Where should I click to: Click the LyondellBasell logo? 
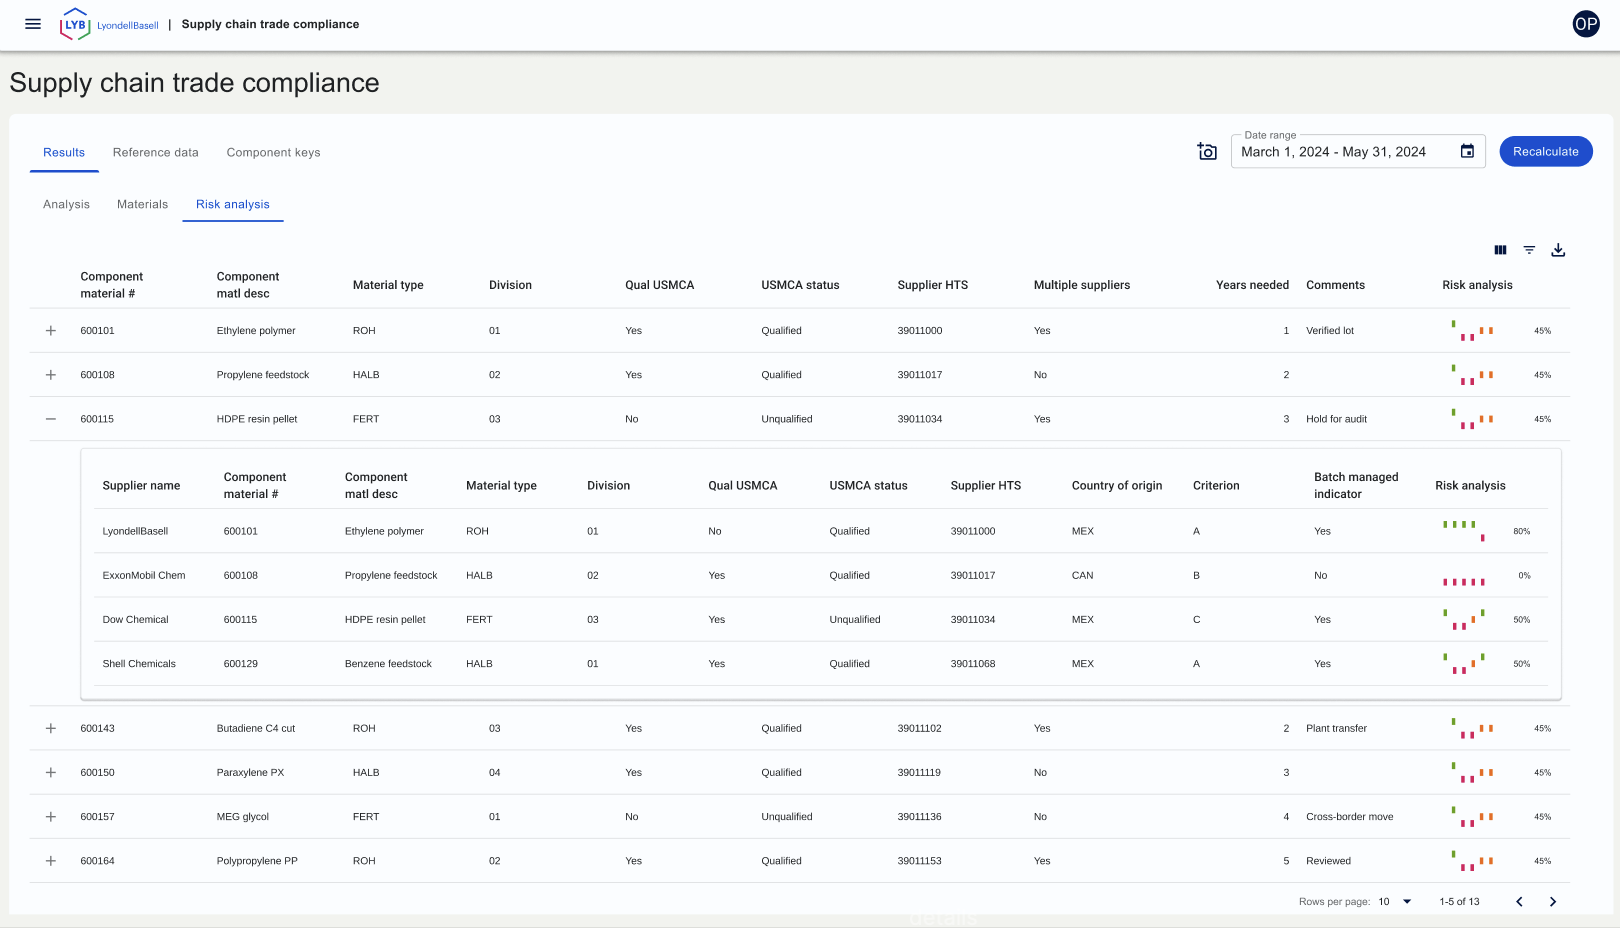[109, 24]
